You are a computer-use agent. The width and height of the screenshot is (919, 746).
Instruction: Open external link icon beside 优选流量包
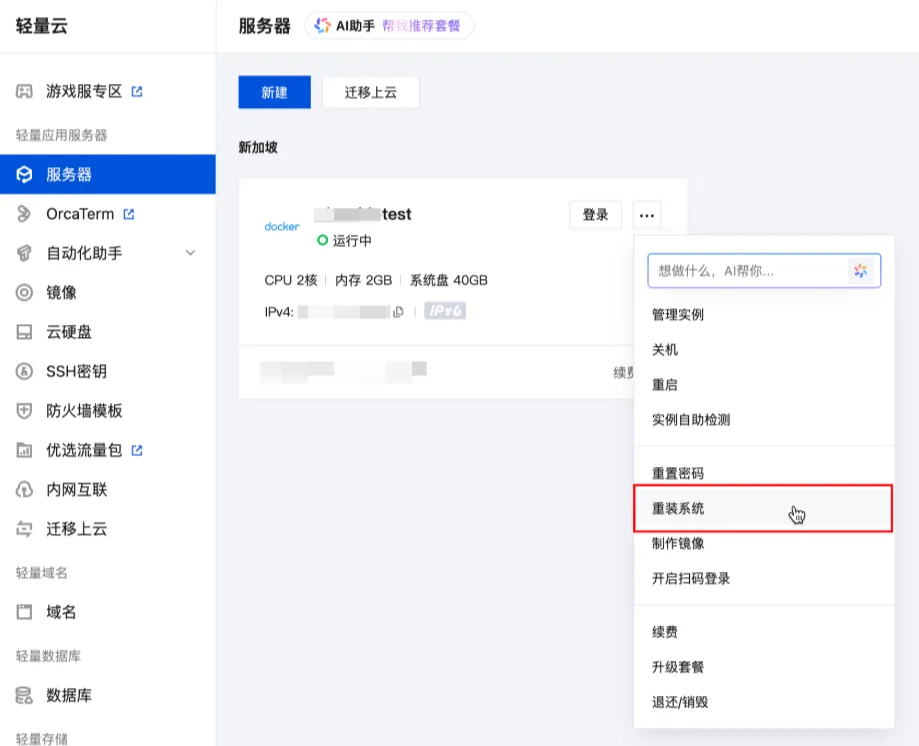coord(137,450)
